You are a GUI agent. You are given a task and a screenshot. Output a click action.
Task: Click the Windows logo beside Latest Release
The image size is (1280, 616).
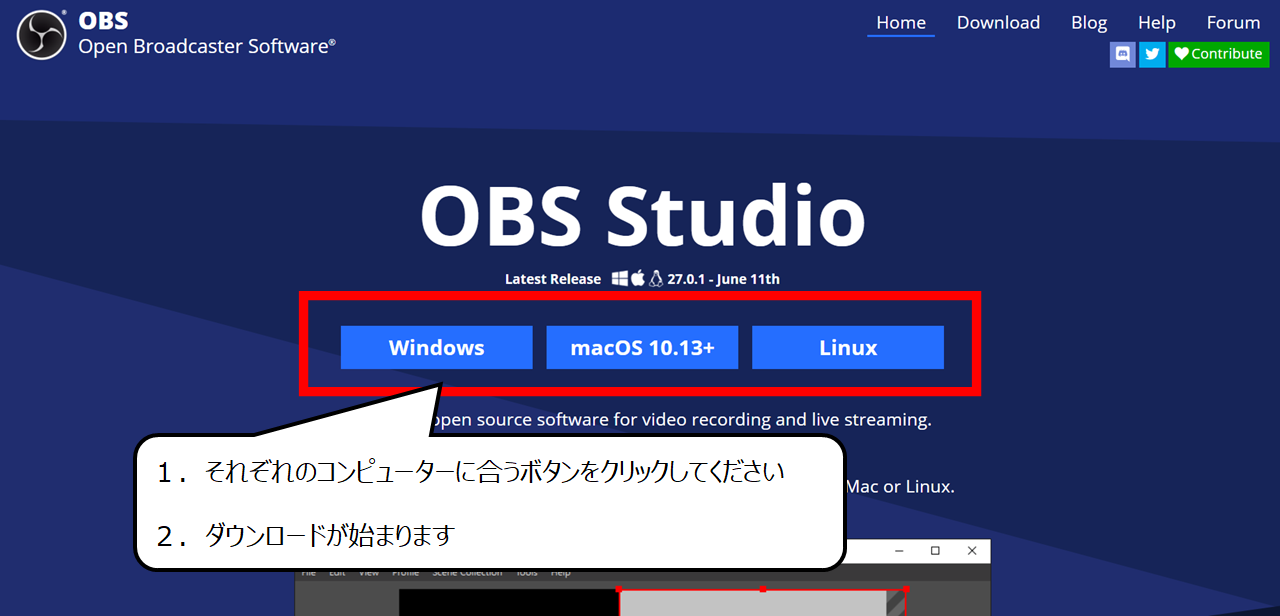pos(620,279)
